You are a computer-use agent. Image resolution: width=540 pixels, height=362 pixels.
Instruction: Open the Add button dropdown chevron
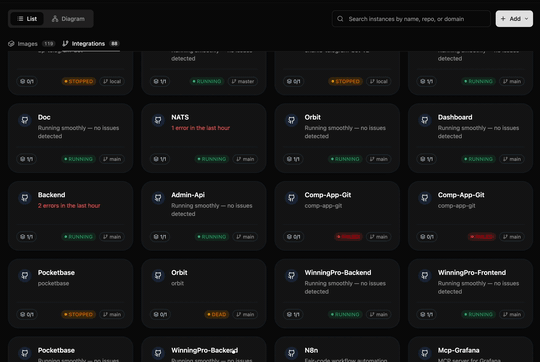point(527,19)
